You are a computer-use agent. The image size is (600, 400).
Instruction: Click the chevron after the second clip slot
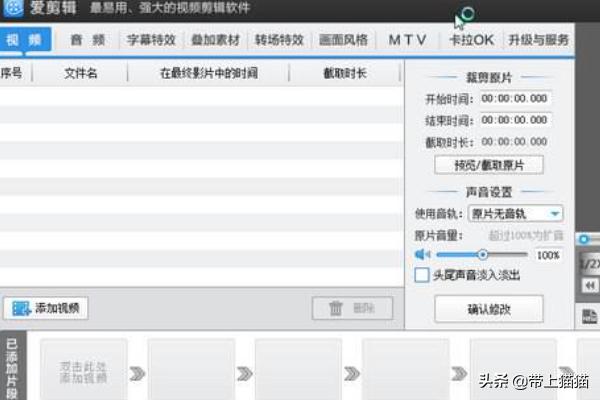[x=244, y=373]
